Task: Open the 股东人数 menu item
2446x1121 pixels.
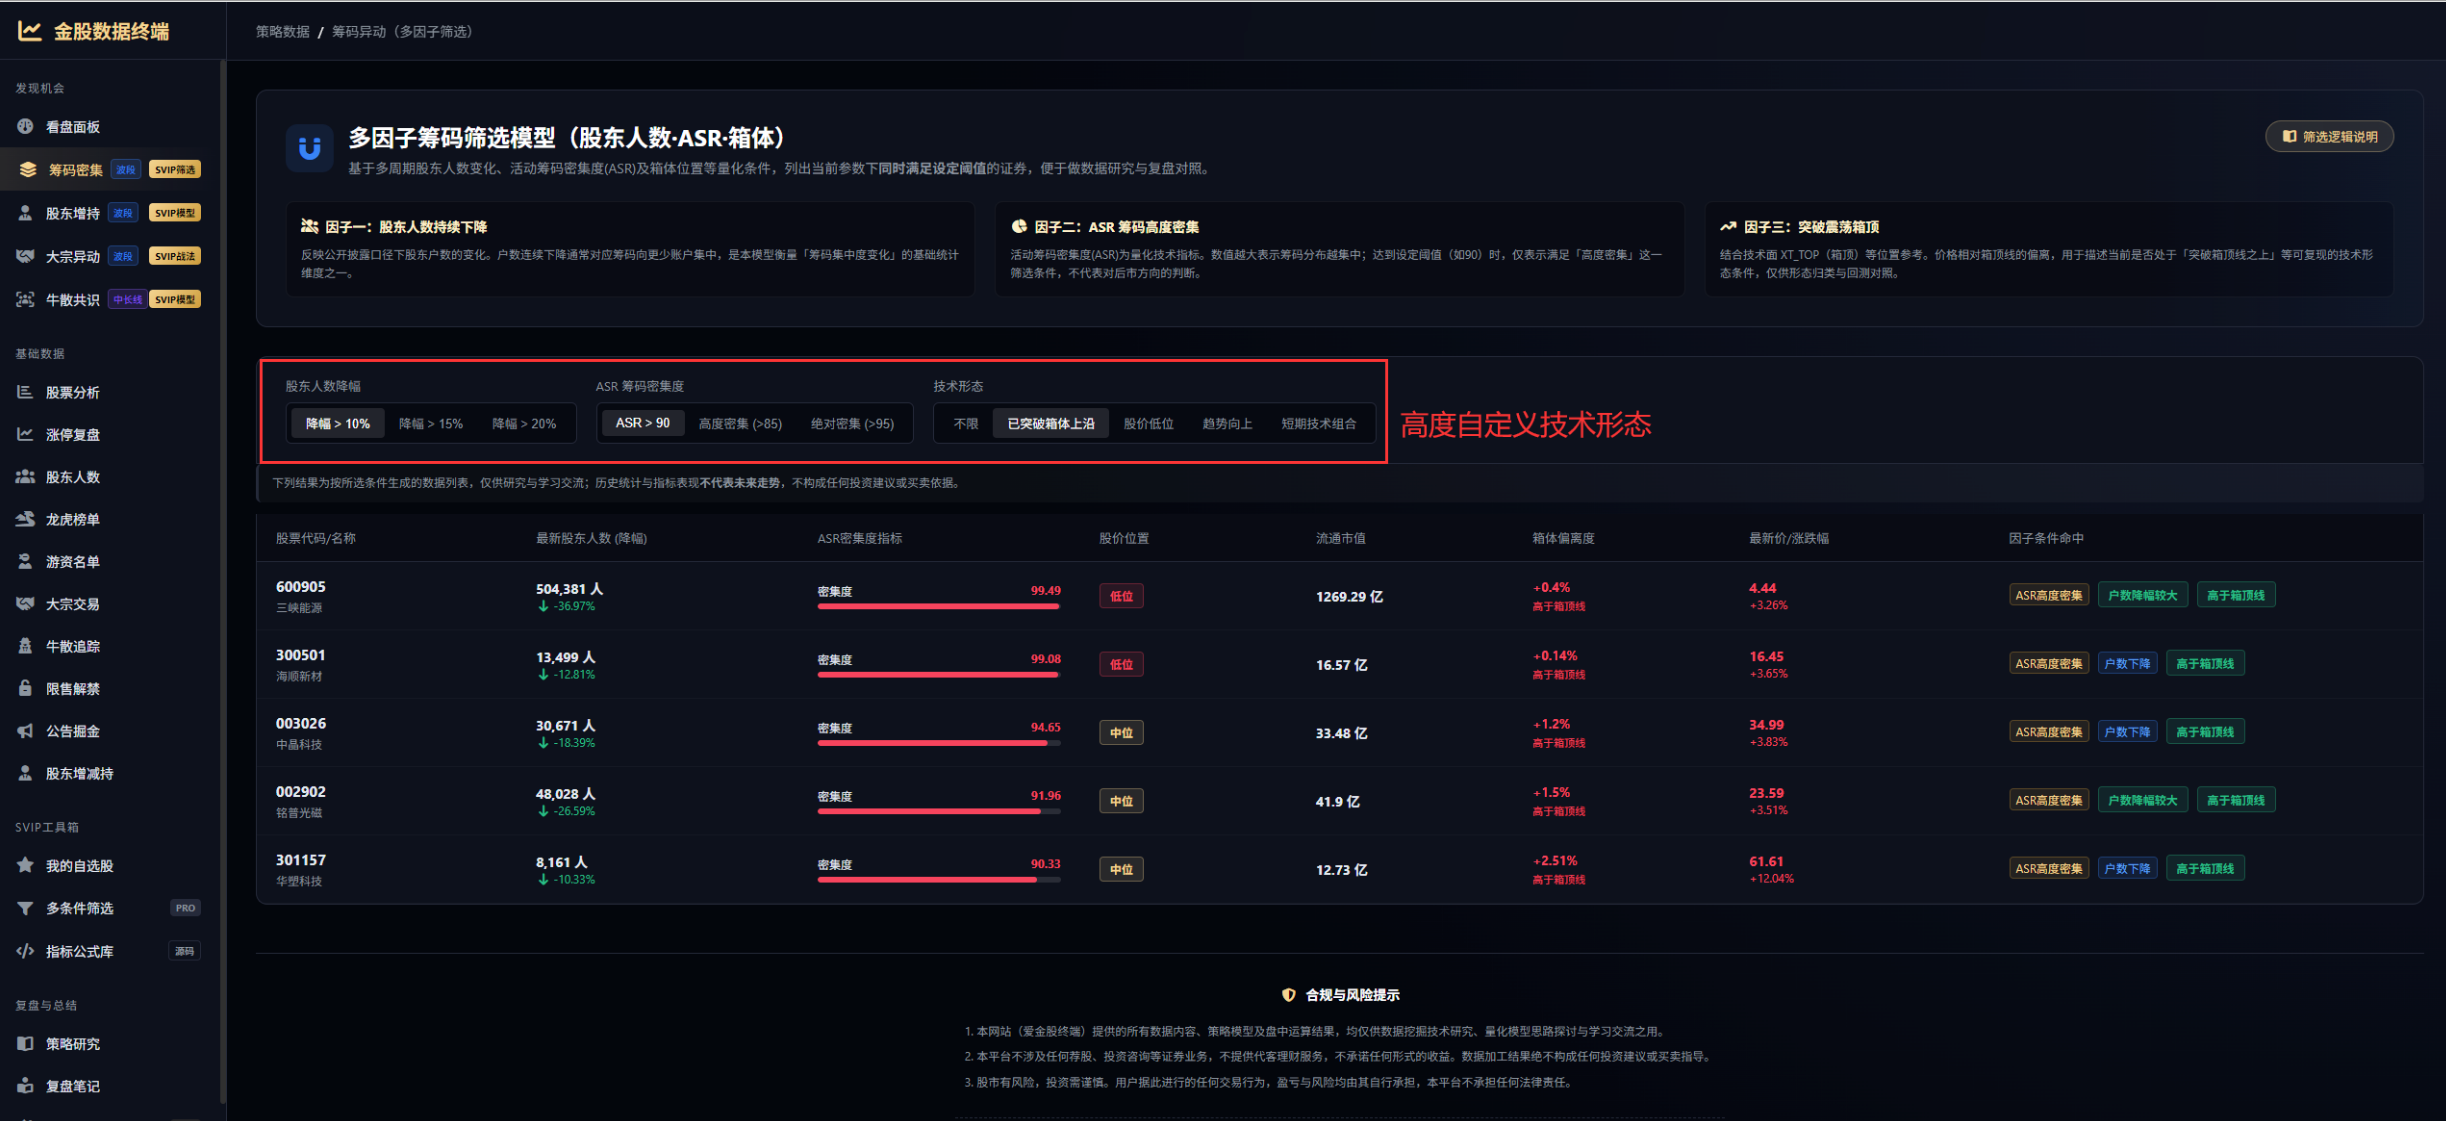Action: pyautogui.click(x=72, y=477)
